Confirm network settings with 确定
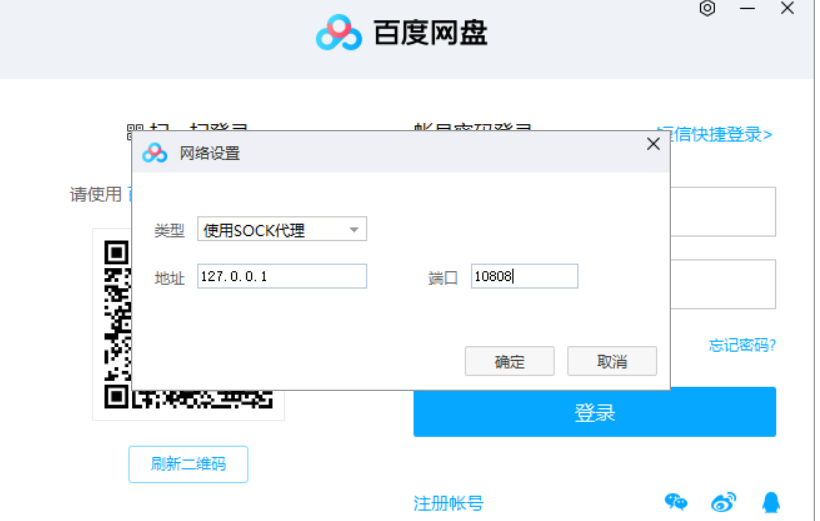820x521 pixels. (x=509, y=361)
